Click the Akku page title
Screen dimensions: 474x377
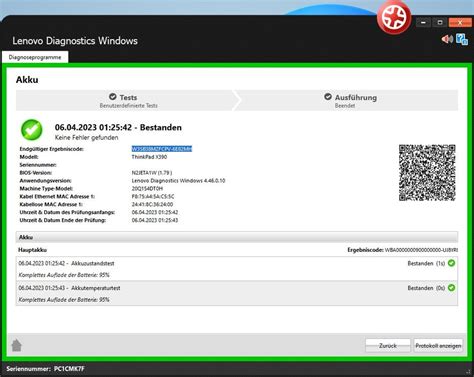(27, 80)
